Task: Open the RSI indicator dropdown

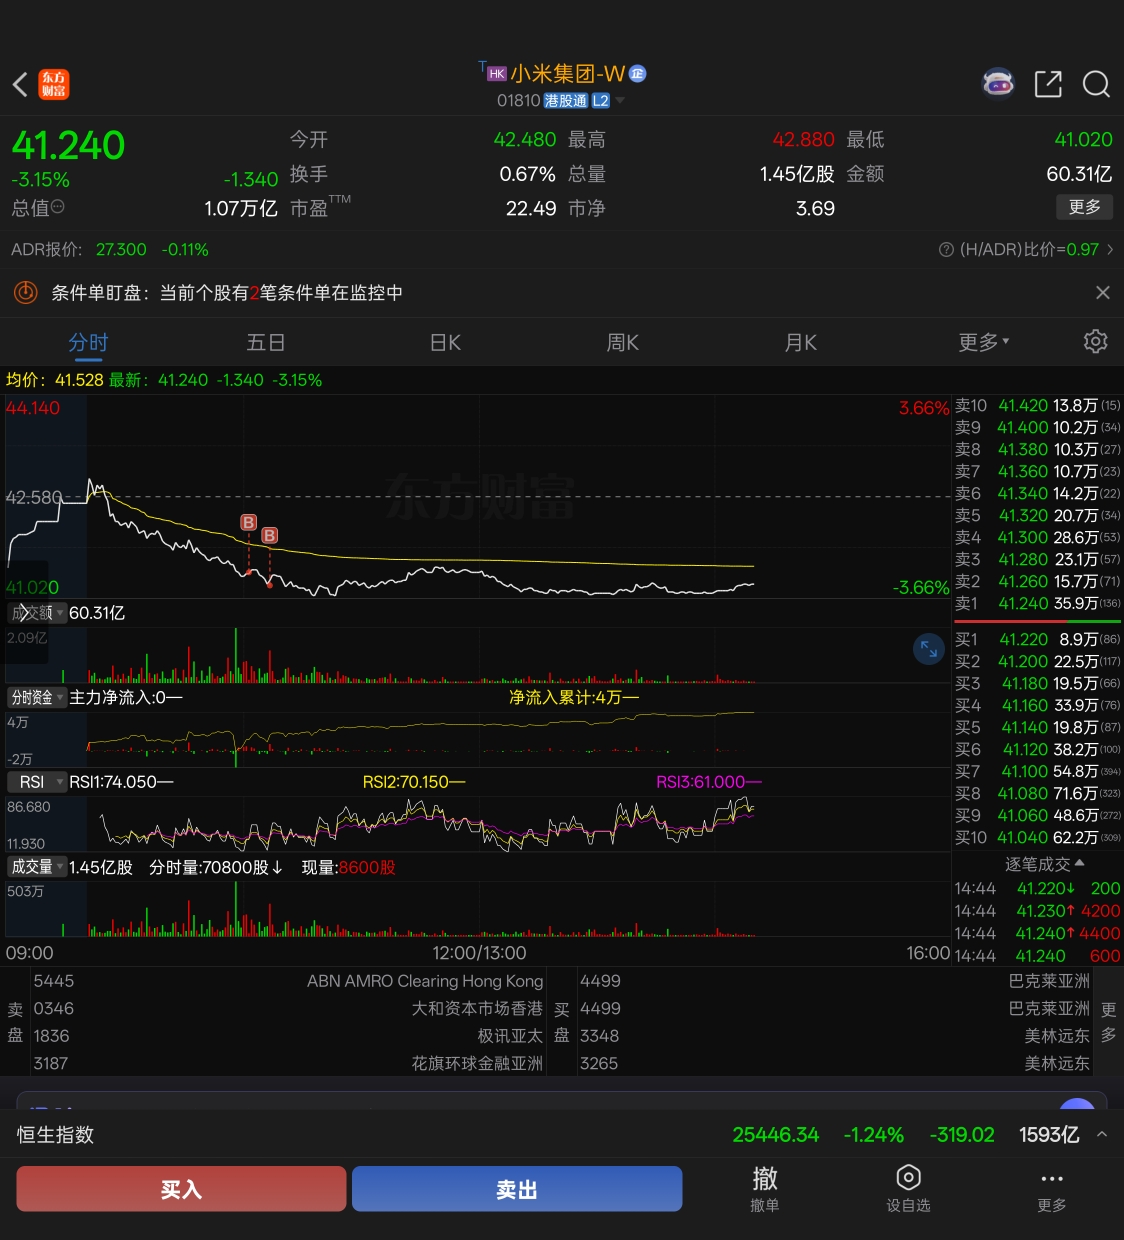Action: point(37,782)
